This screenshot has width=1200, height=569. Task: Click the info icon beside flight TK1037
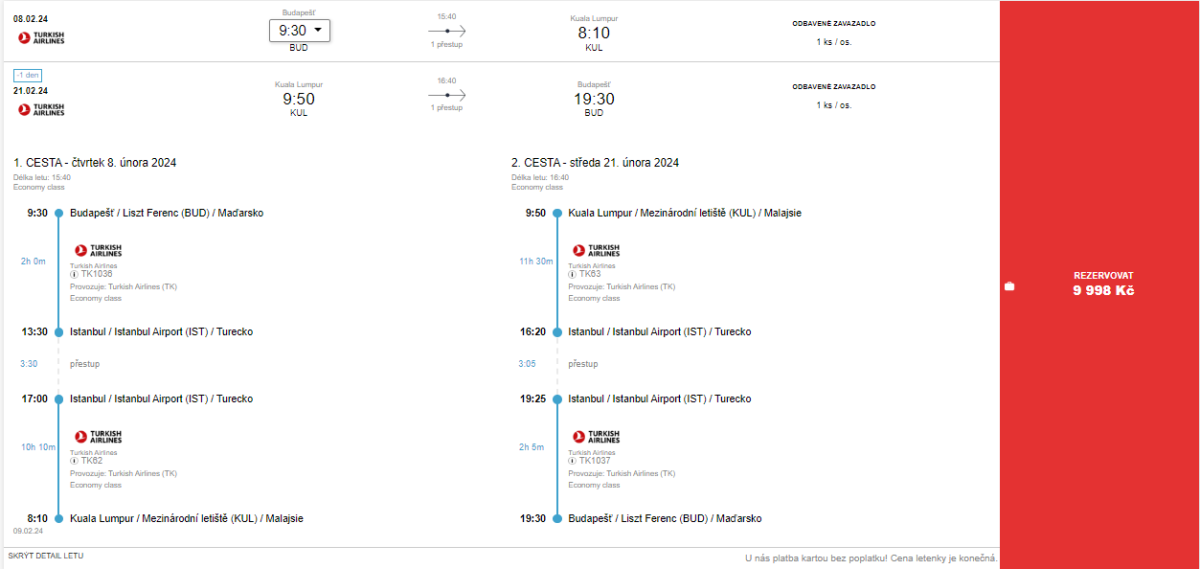[x=572, y=461]
